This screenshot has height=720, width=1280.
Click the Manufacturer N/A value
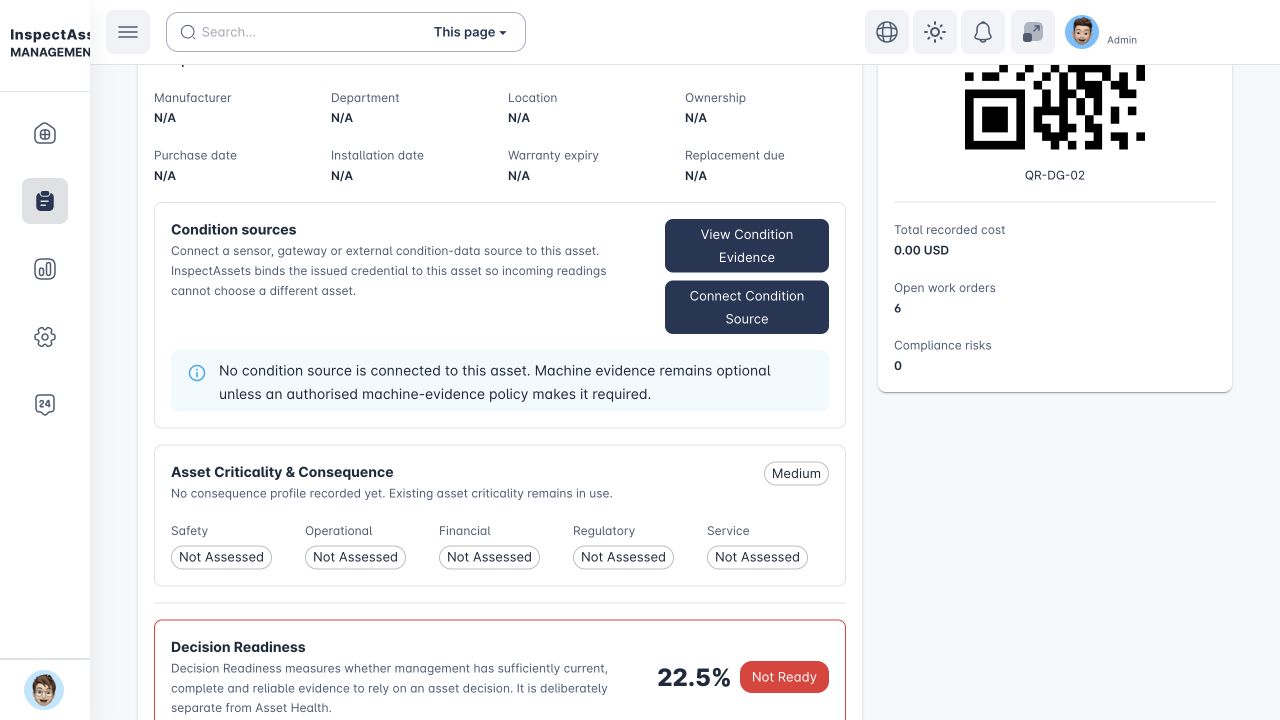click(165, 118)
